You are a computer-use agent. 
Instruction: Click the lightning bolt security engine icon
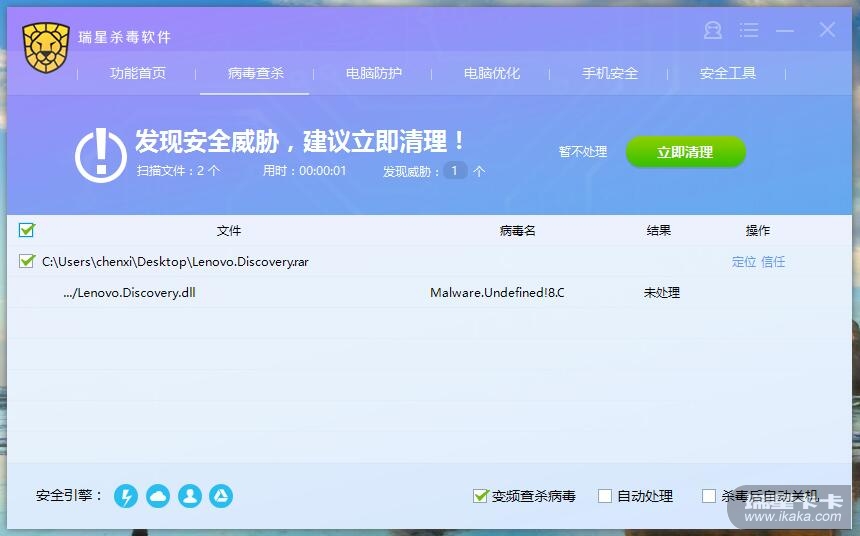tap(126, 496)
